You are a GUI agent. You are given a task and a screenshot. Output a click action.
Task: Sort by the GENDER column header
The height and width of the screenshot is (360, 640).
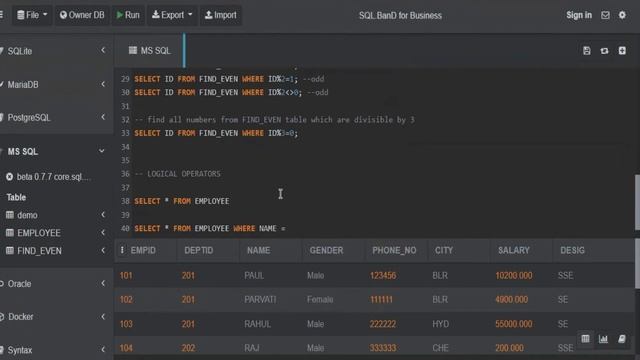(x=326, y=250)
